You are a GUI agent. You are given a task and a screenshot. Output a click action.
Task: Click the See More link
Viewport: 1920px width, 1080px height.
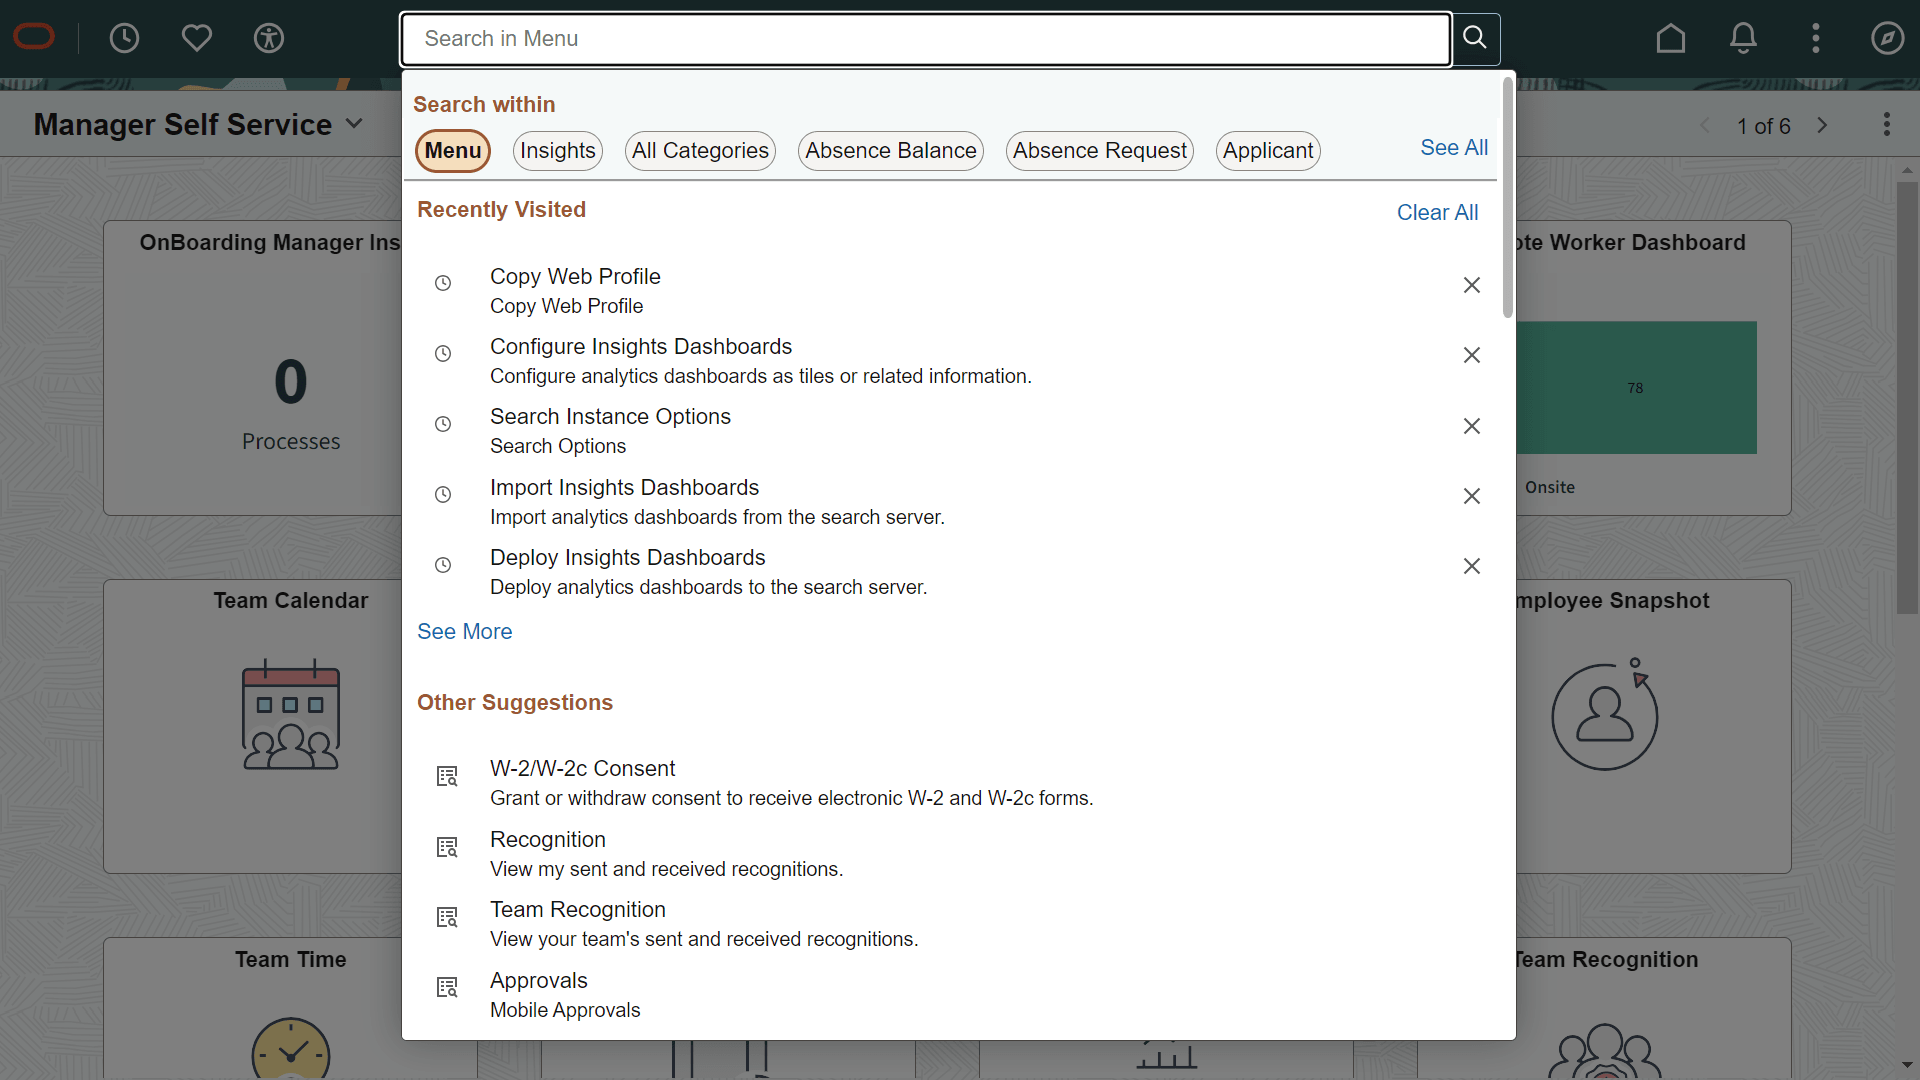pyautogui.click(x=464, y=631)
